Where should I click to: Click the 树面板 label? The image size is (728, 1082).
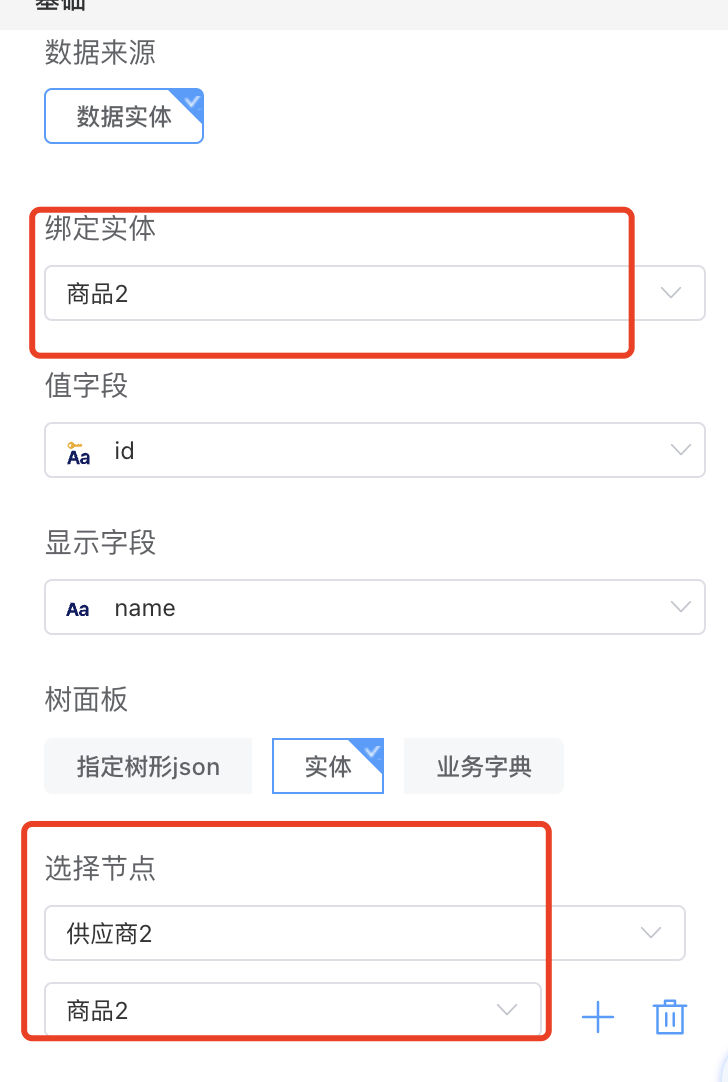[x=86, y=700]
